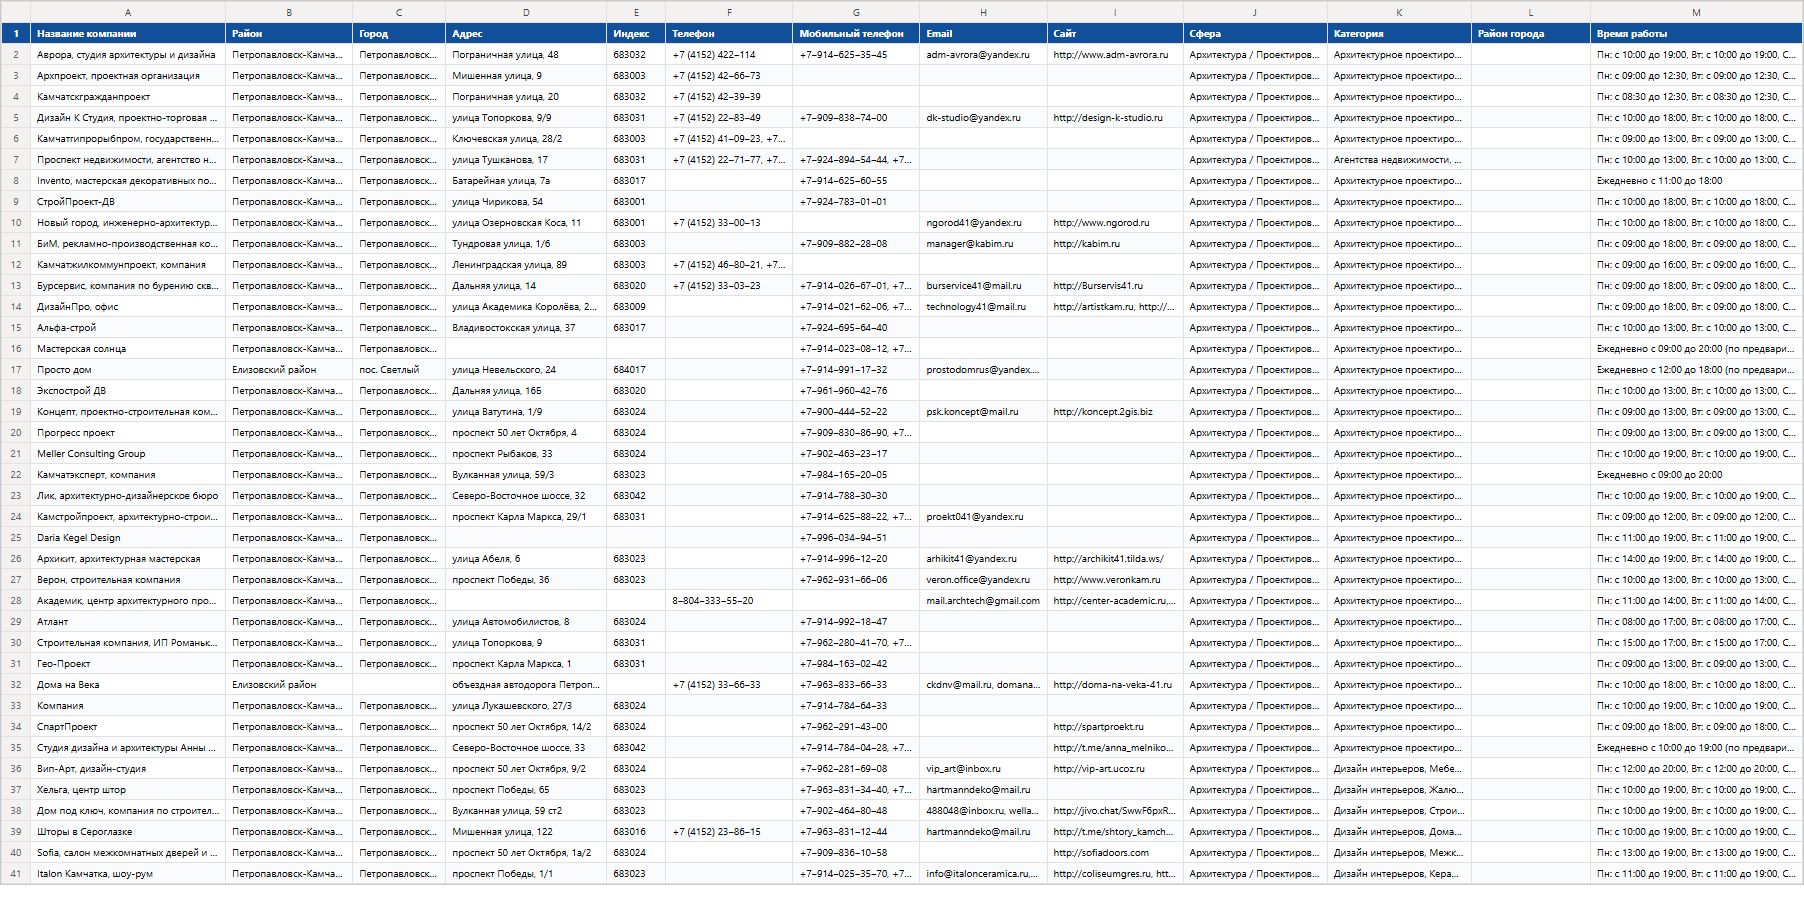Screen dimensions: 1804x902
Task: Select the site cell "http://spartproekt.ru"
Action: 1115,726
